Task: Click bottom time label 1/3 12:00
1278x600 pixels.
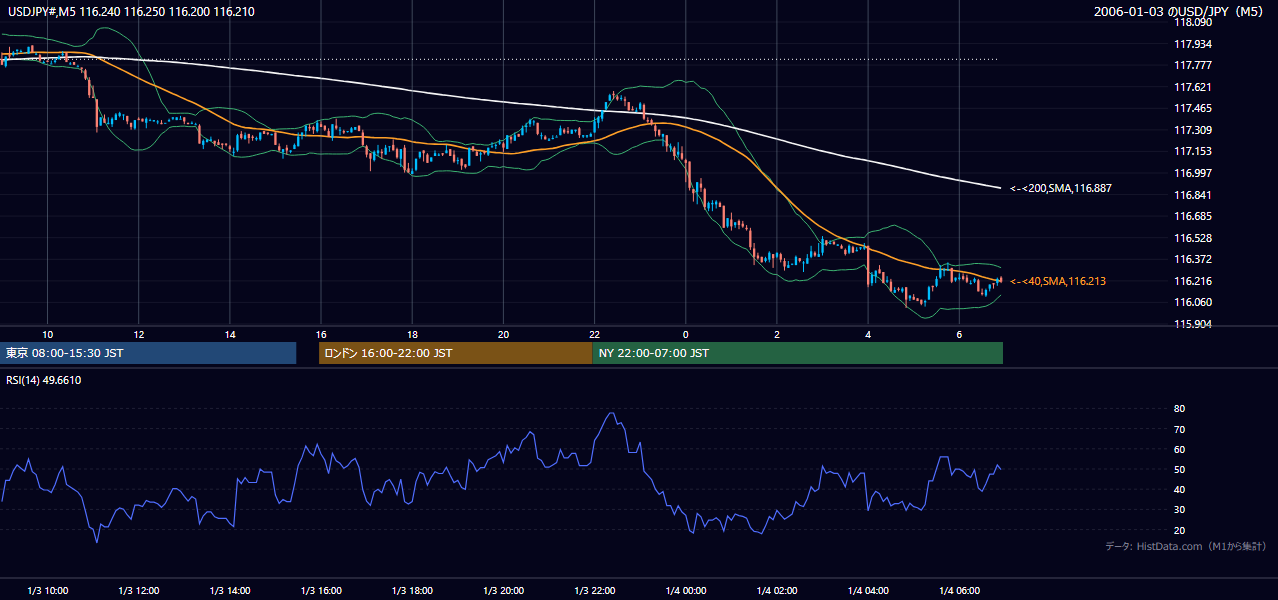Action: point(139,591)
